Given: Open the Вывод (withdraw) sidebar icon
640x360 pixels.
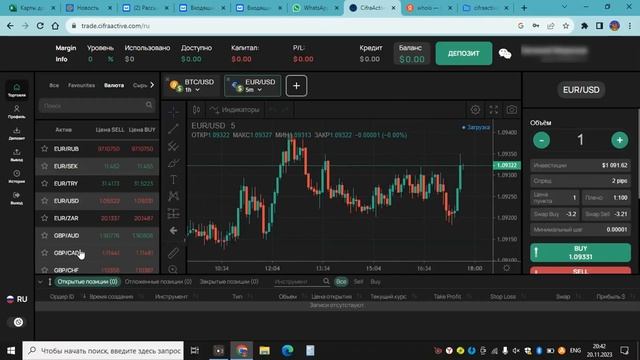Looking at the screenshot, I should pos(17,155).
